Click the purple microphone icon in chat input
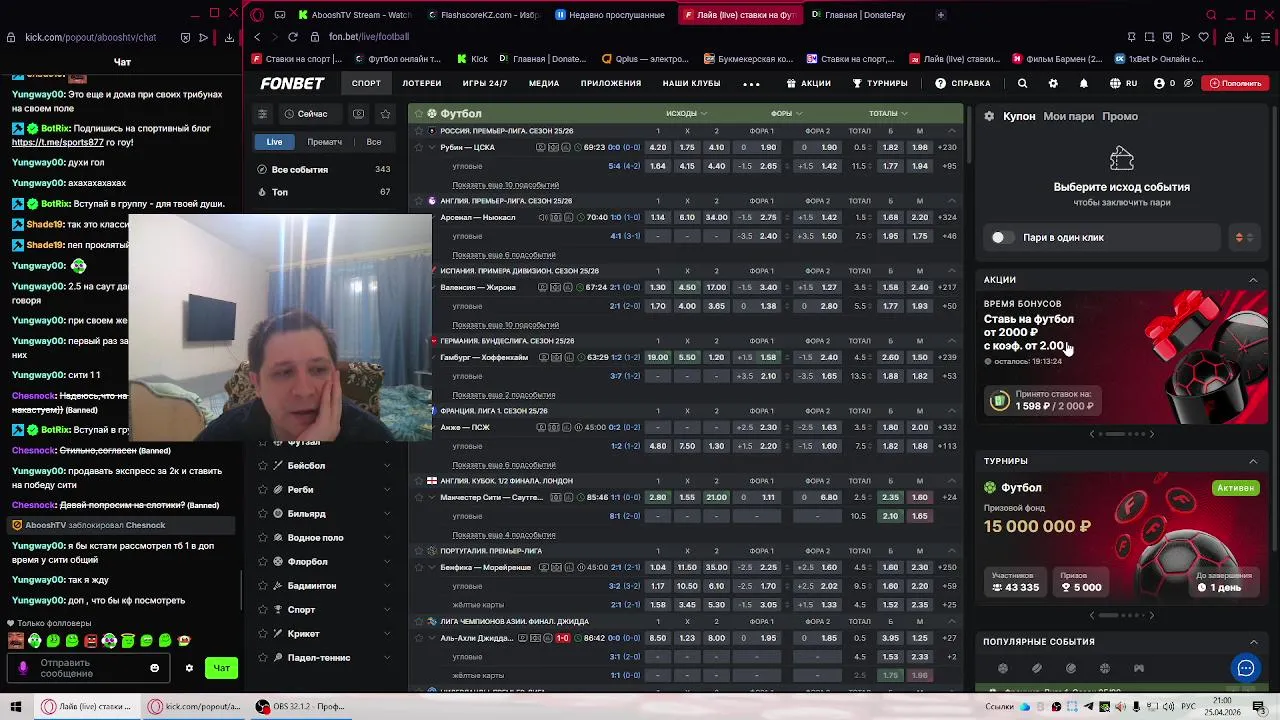The height and width of the screenshot is (720, 1280). pyautogui.click(x=23, y=668)
